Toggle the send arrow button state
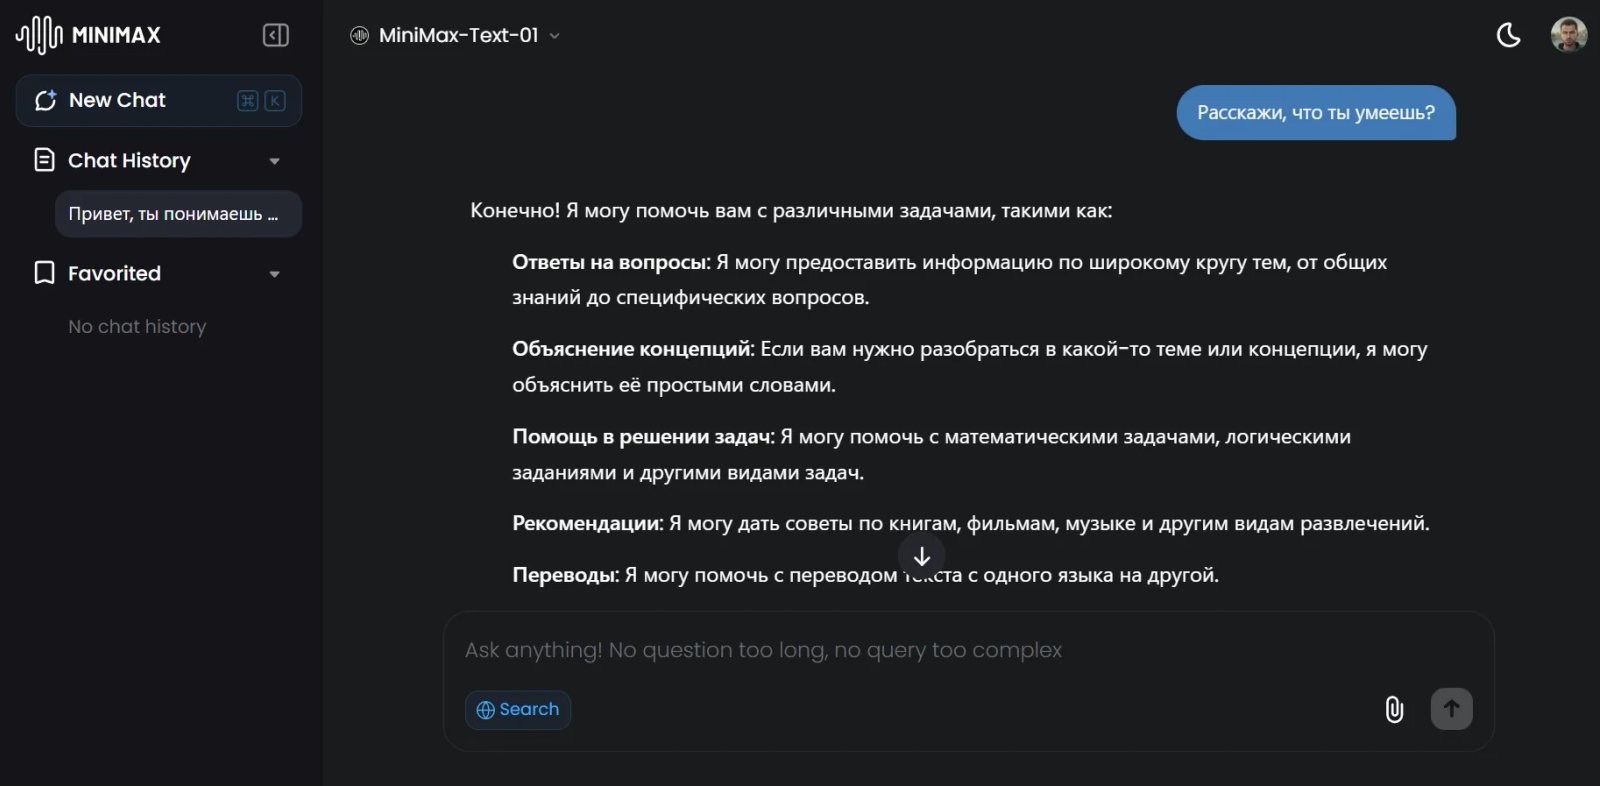The width and height of the screenshot is (1600, 786). point(1451,708)
